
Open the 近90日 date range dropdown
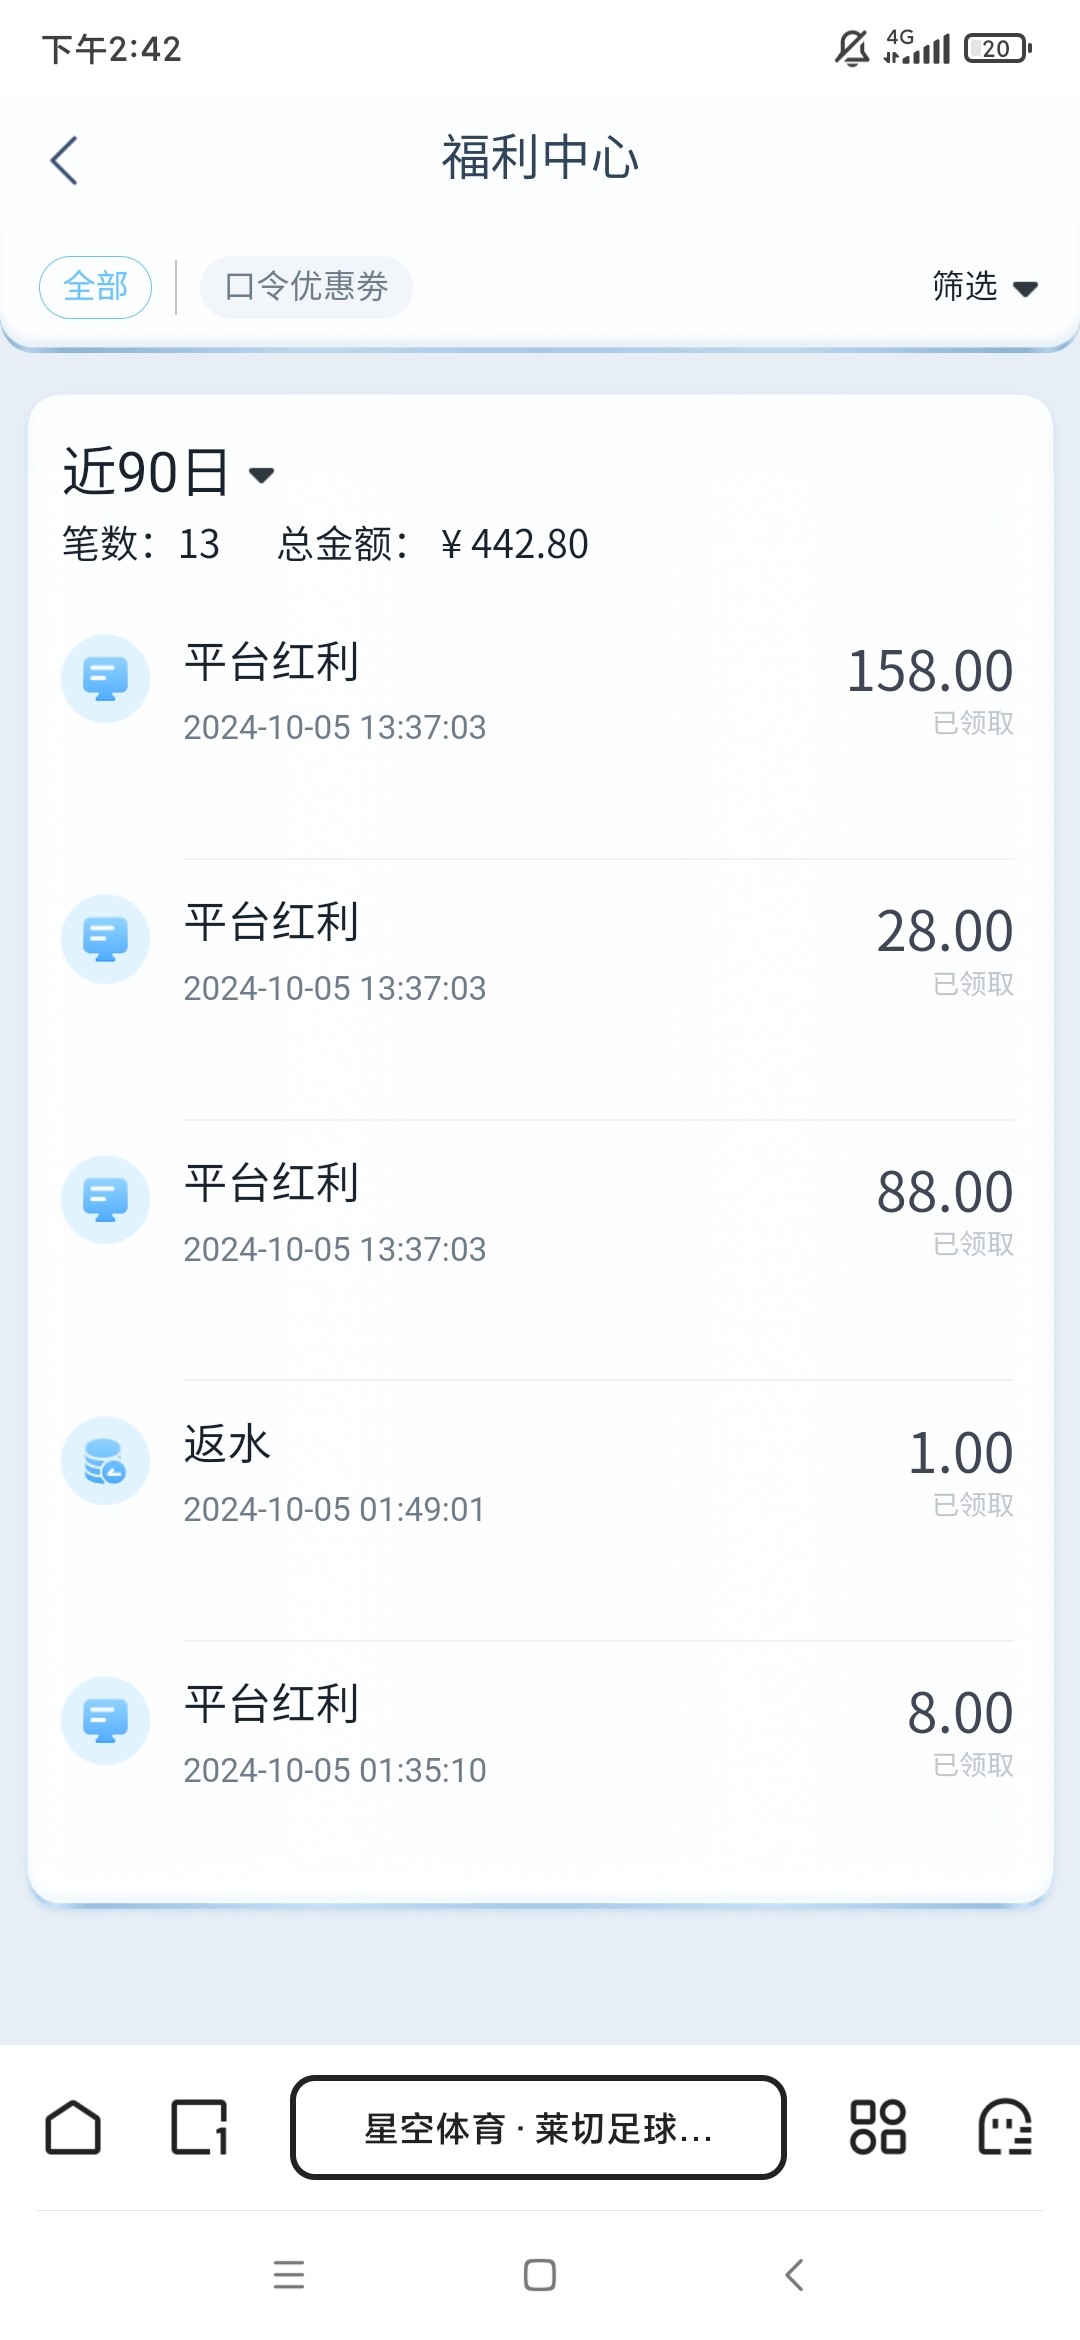[168, 472]
